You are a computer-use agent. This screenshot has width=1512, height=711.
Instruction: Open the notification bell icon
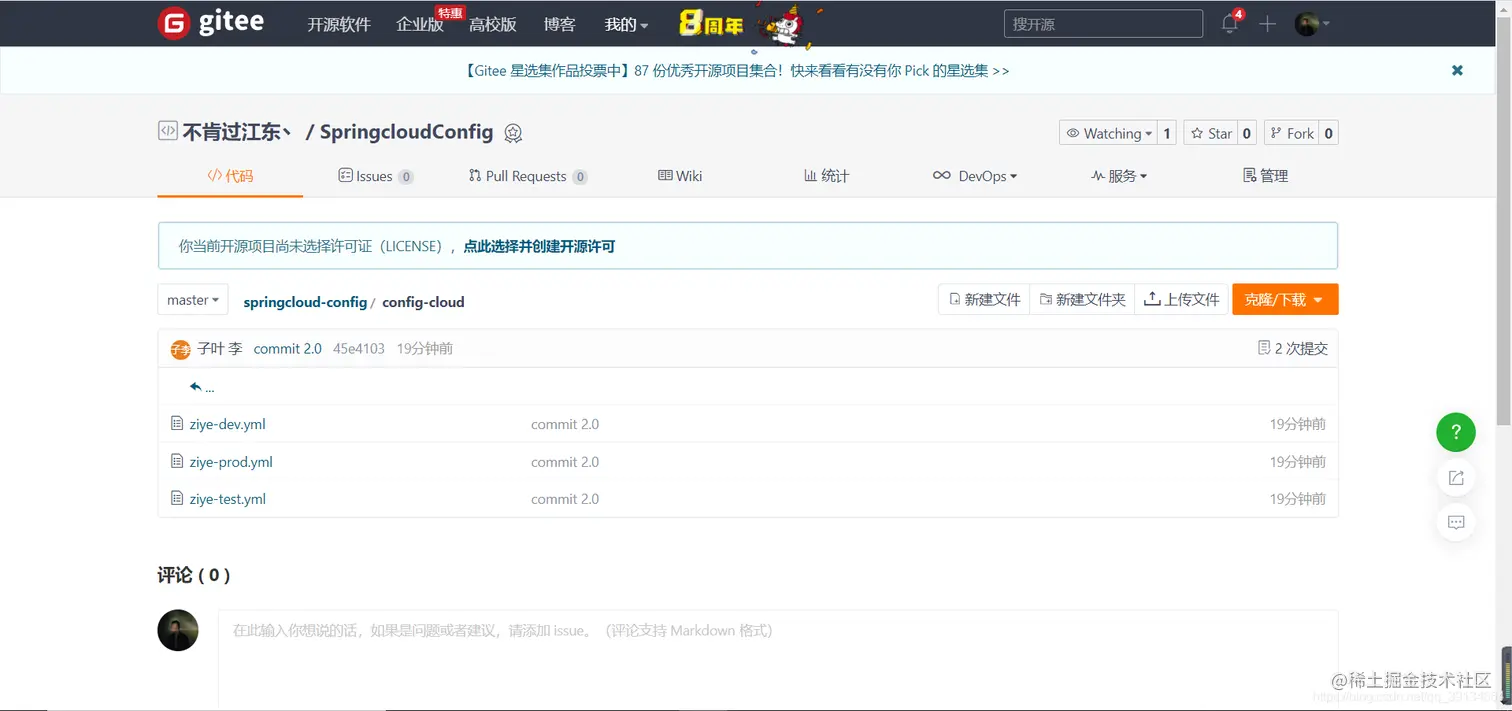[x=1230, y=24]
